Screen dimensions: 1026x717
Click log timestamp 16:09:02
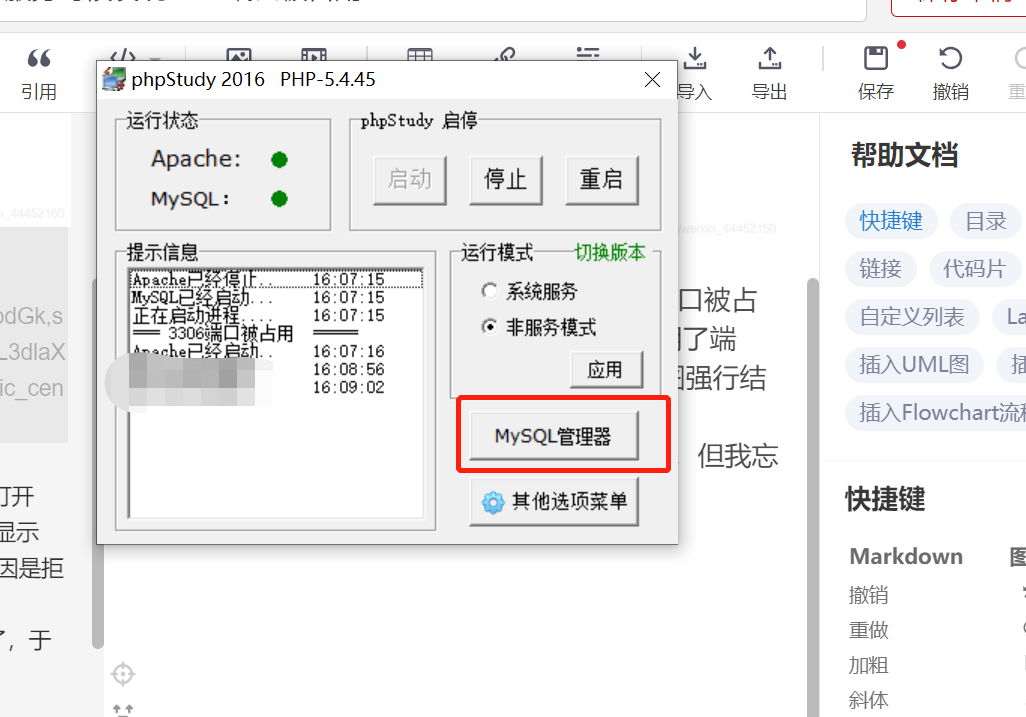point(348,387)
